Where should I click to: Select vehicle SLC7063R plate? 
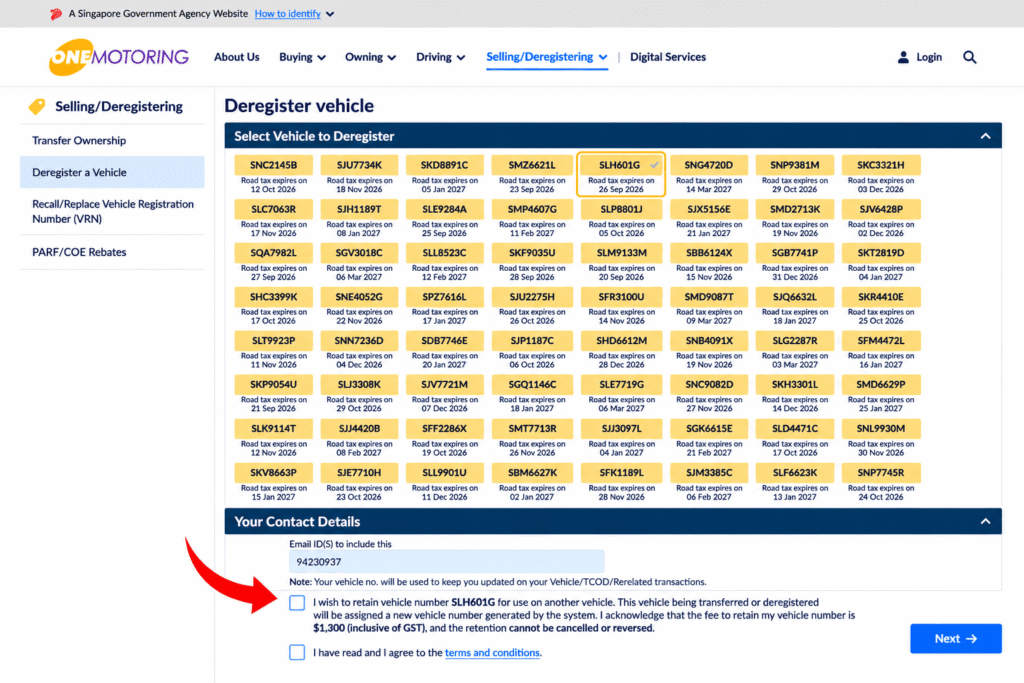pos(274,209)
